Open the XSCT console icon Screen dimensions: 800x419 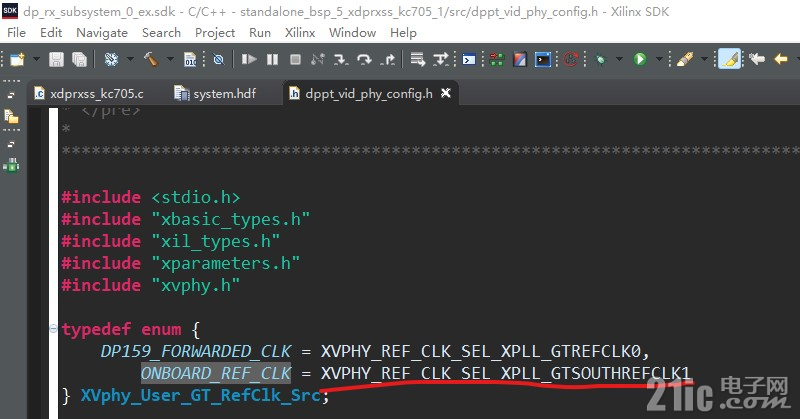[543, 60]
